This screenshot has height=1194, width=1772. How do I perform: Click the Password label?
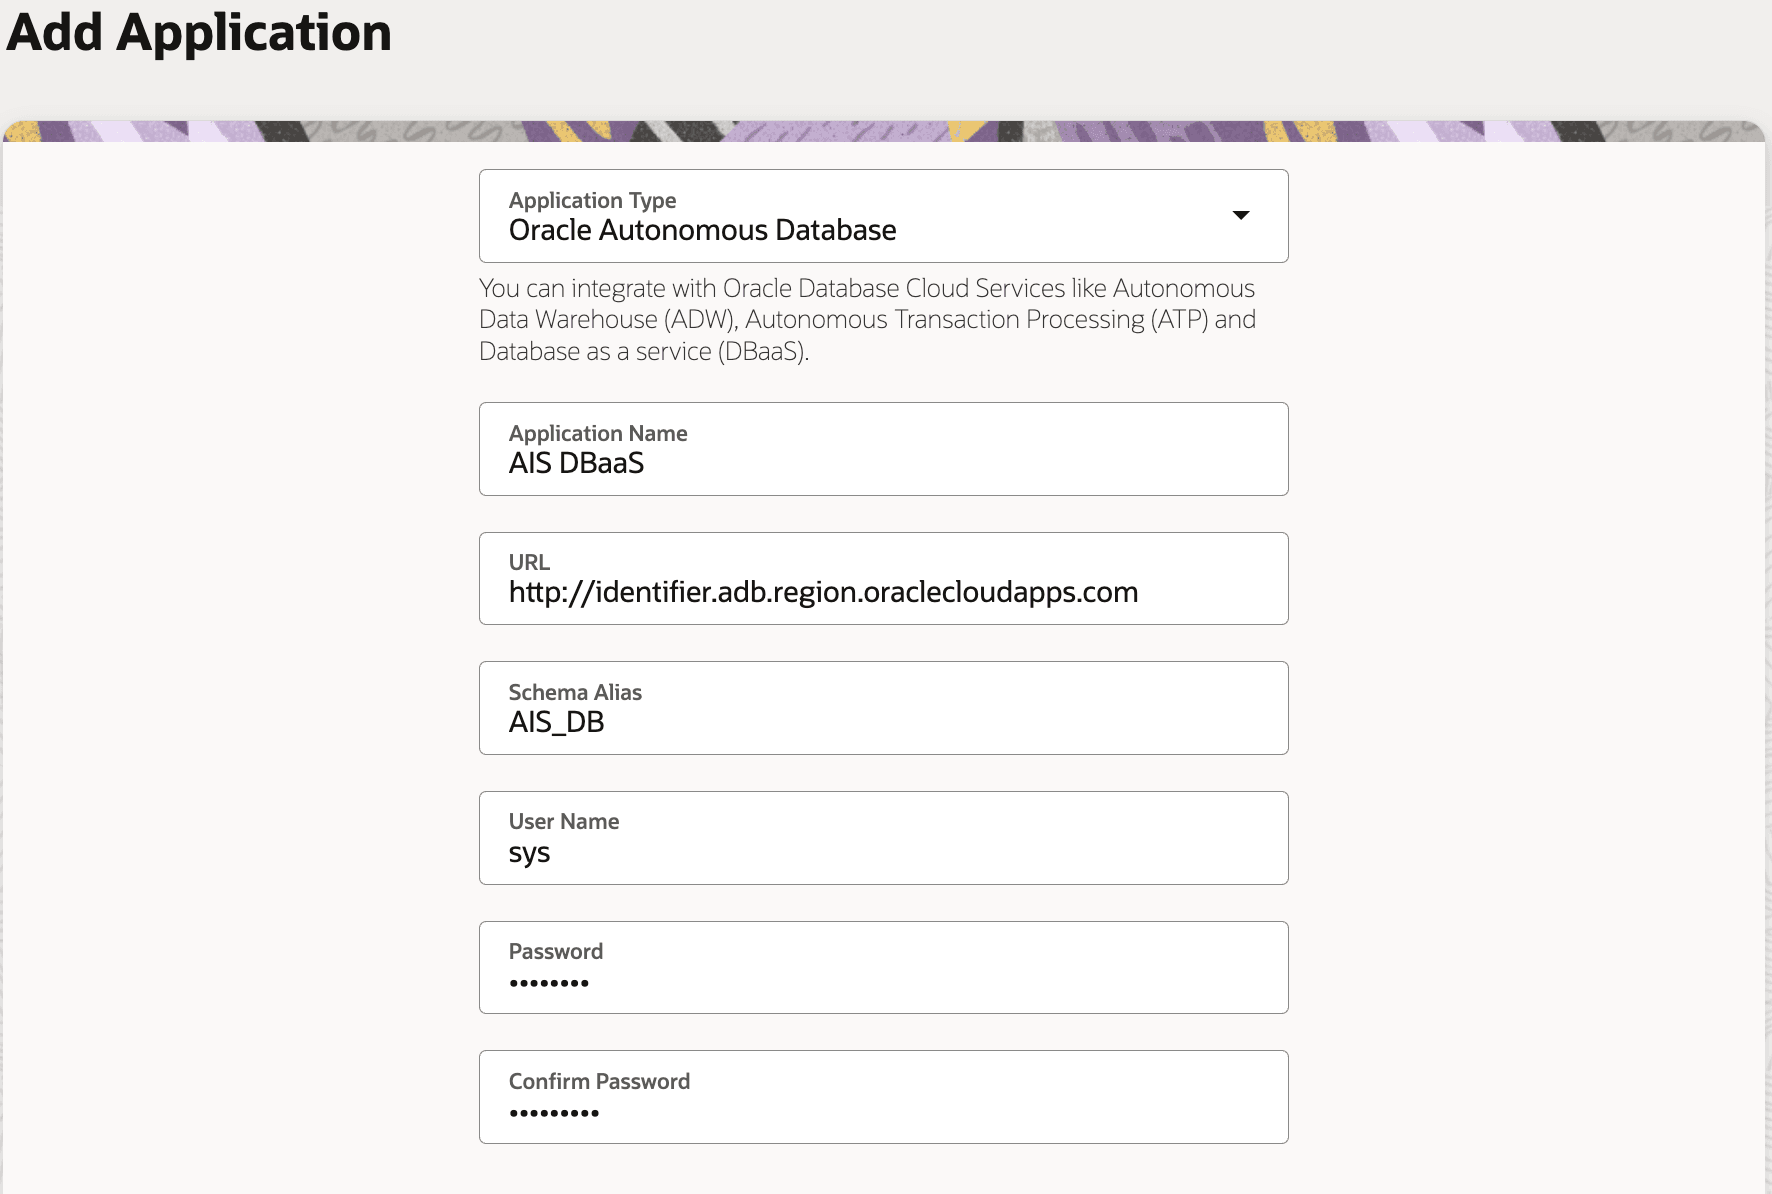click(556, 951)
